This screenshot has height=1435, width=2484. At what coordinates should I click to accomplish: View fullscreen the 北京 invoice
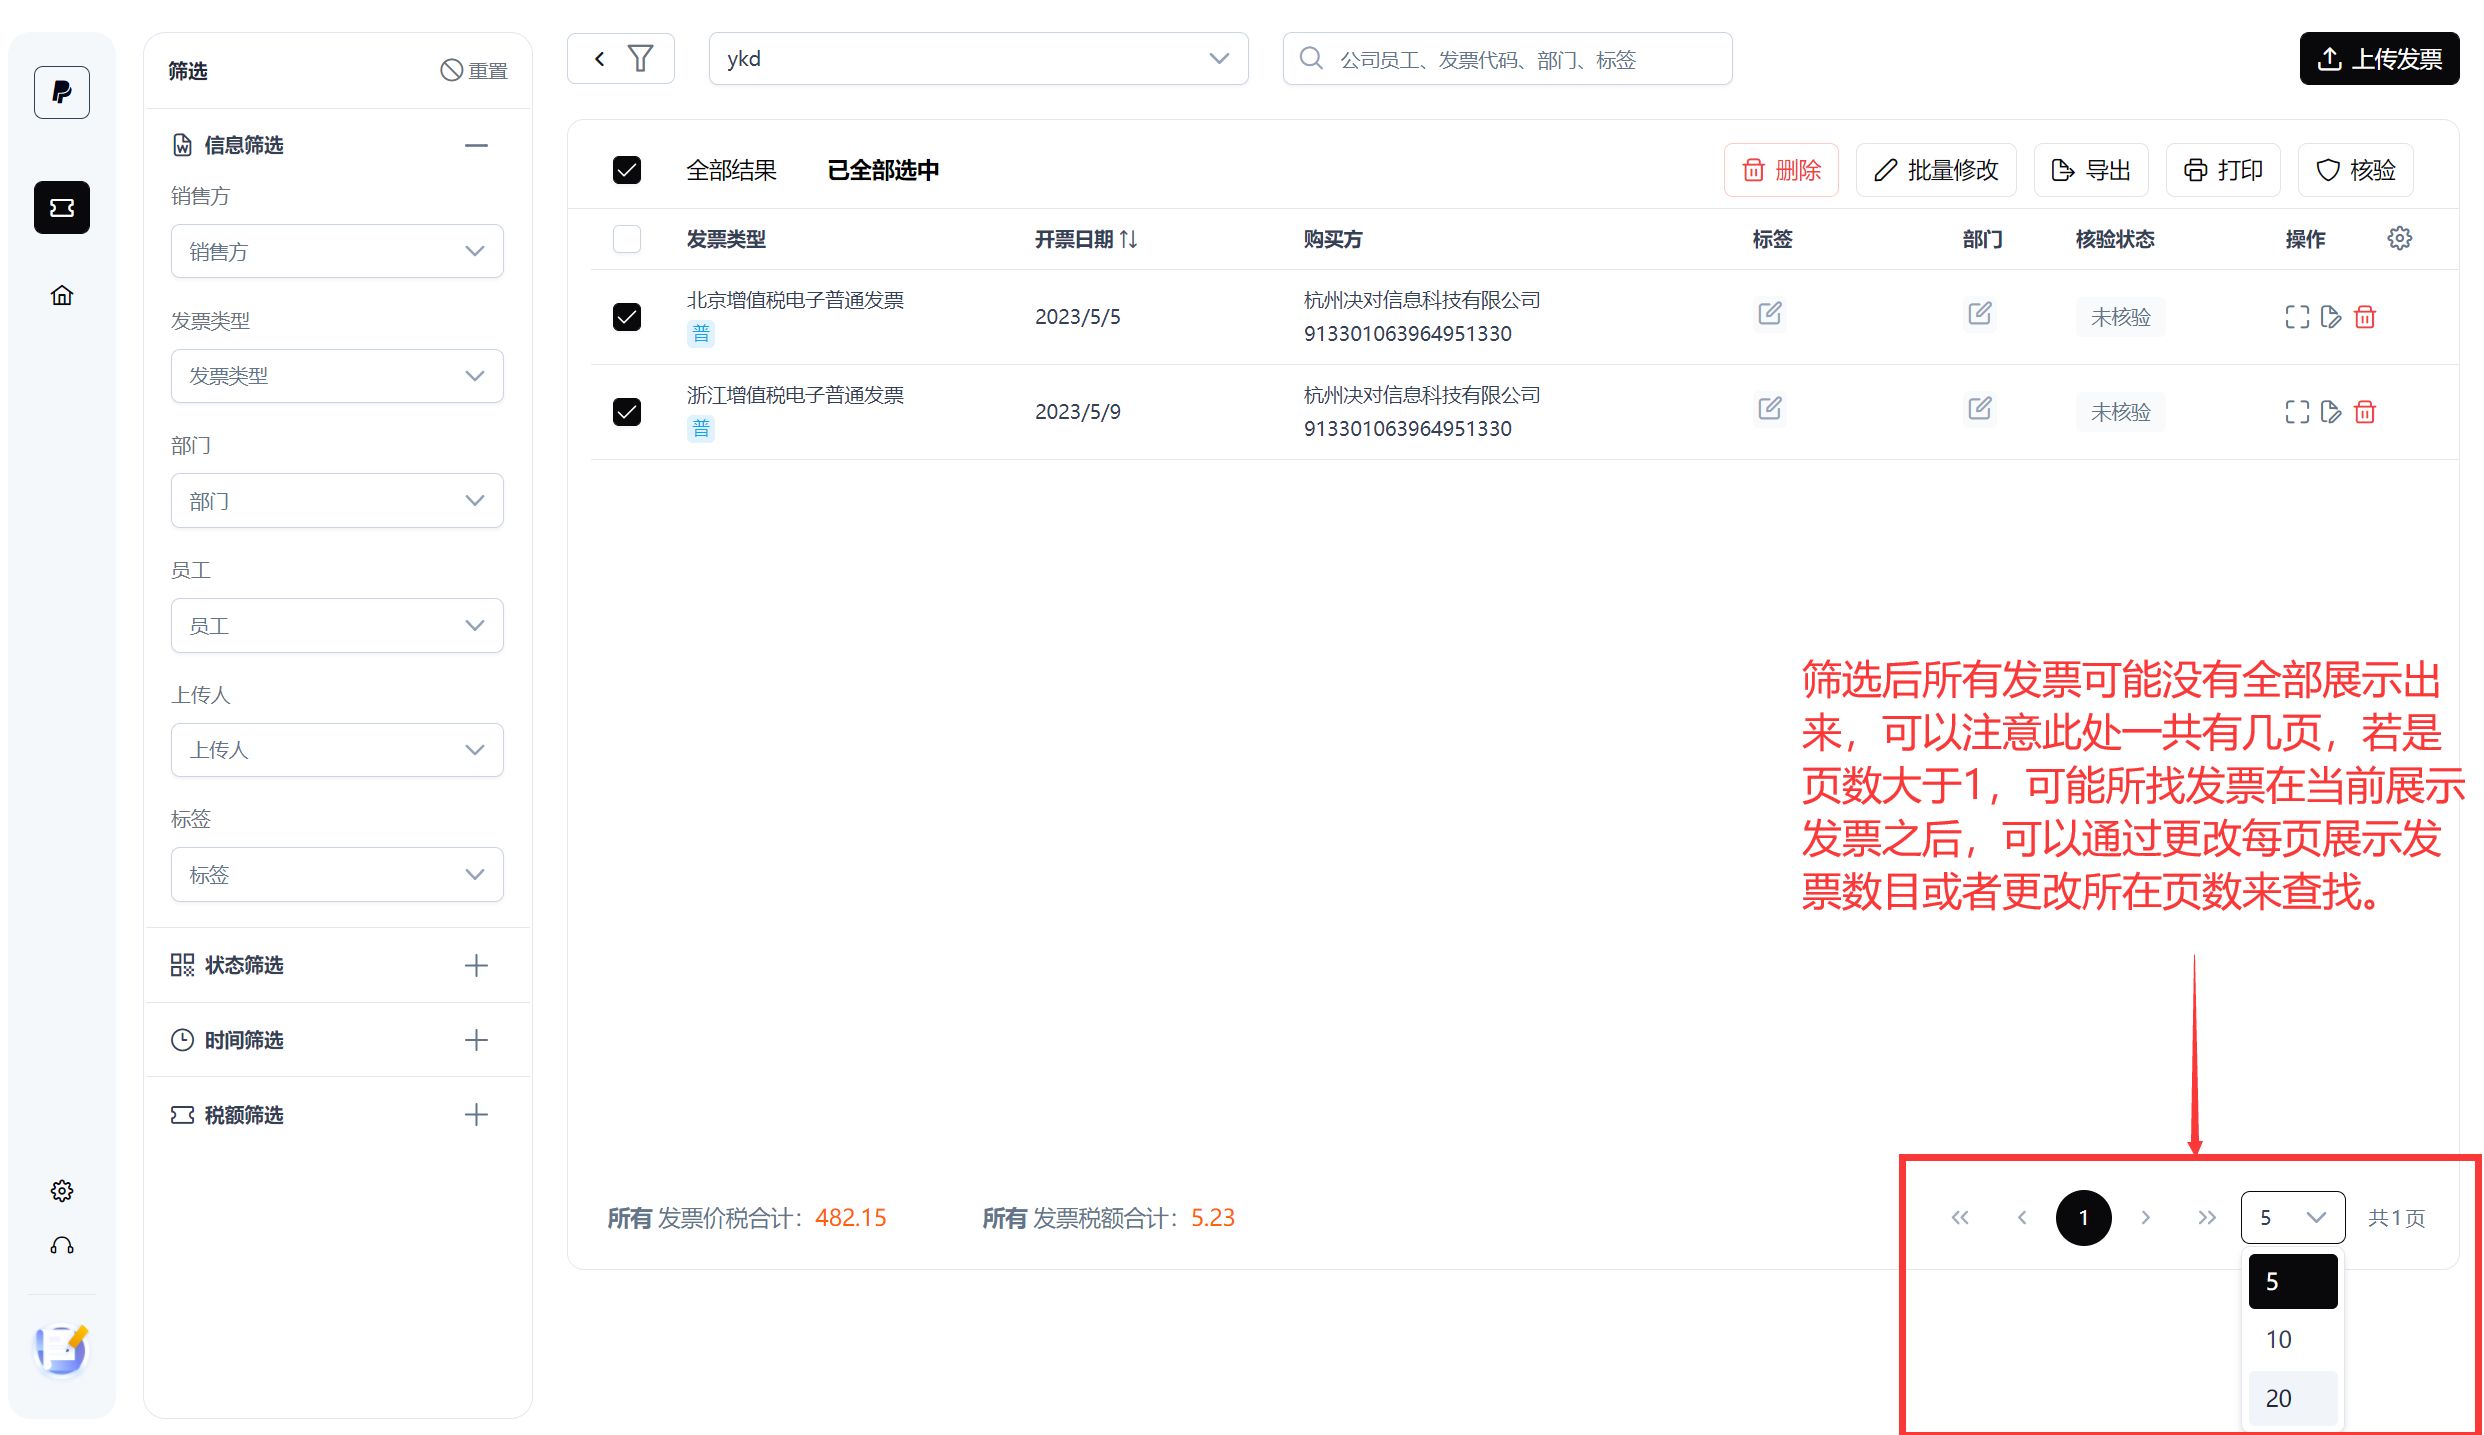2297,317
